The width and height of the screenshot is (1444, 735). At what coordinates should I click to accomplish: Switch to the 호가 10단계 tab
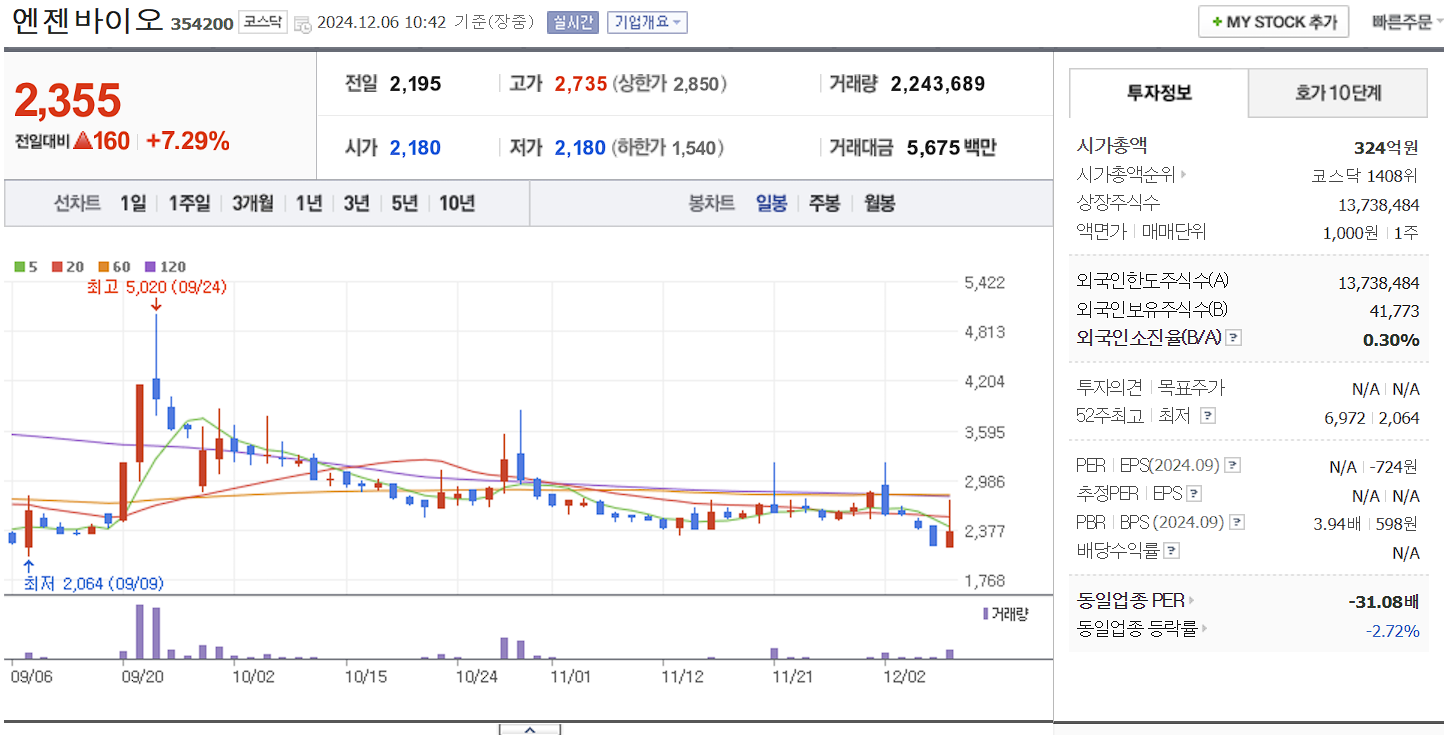click(1337, 92)
